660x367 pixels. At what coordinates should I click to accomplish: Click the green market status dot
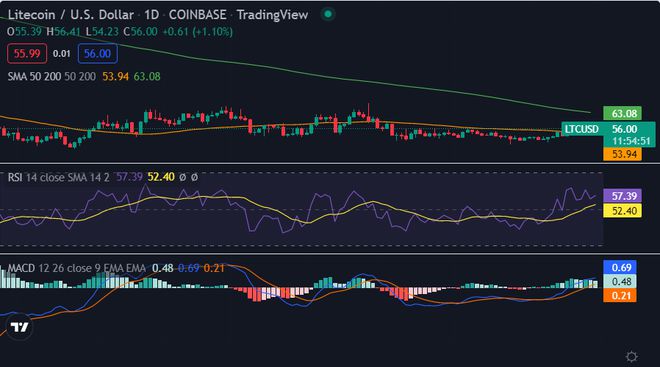click(327, 14)
